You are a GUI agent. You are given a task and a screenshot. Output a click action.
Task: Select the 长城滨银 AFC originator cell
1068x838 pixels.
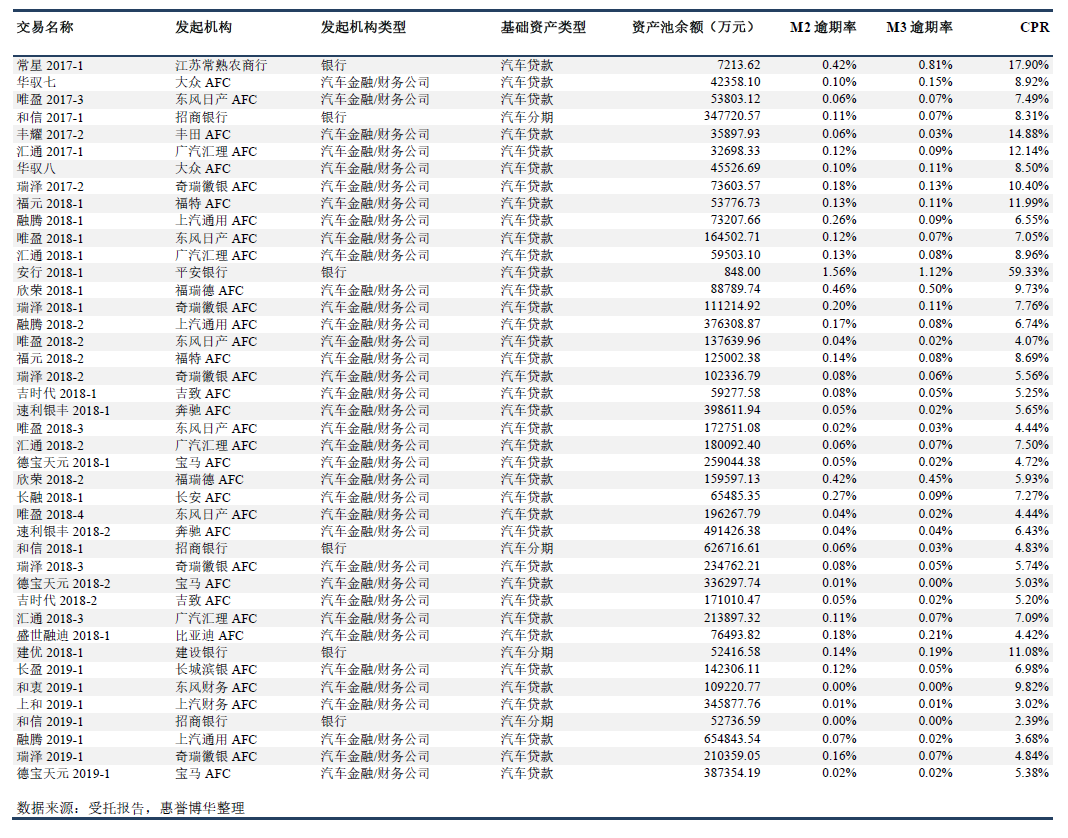216,670
